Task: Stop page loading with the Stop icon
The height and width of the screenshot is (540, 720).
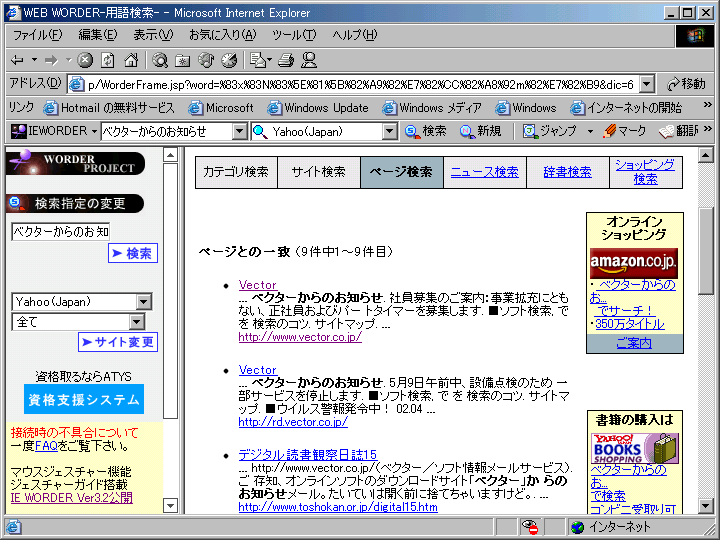Action: 85,60
